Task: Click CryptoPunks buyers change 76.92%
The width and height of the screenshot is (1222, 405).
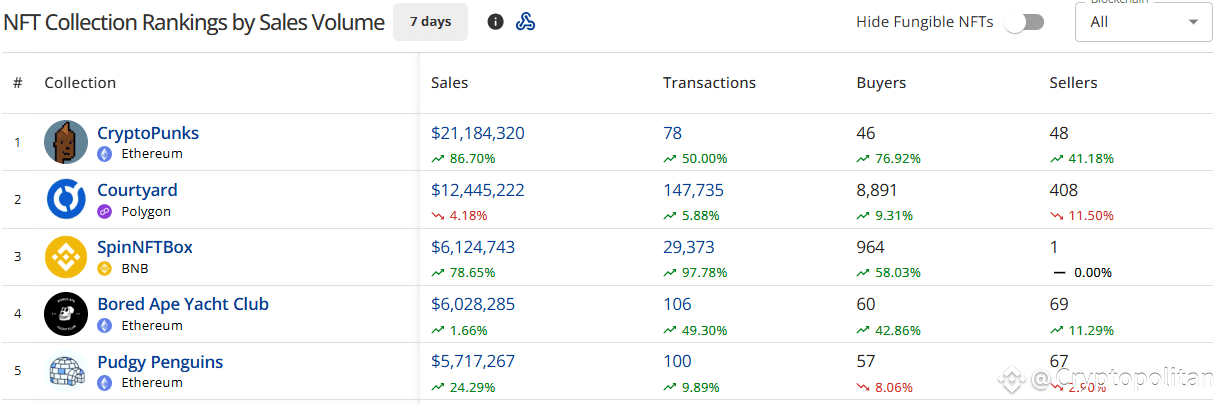Action: (x=889, y=158)
